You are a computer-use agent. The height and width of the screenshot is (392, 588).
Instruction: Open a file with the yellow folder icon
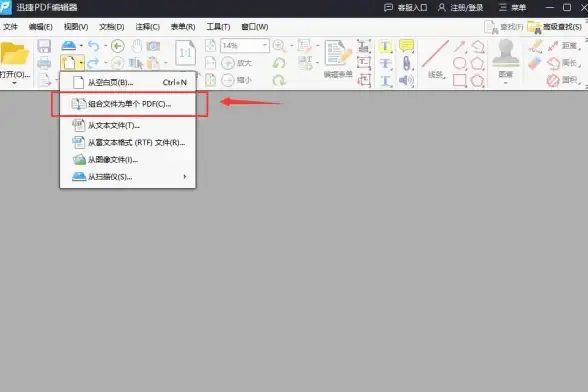tap(14, 54)
